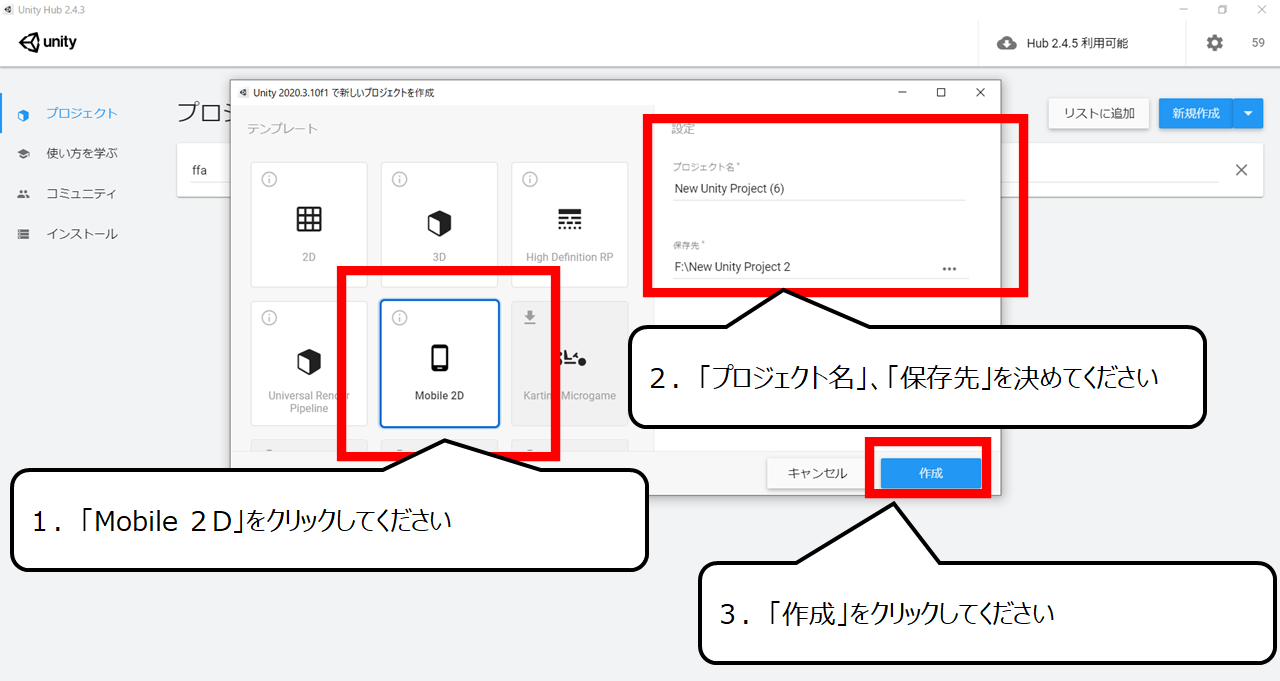1280x681 pixels.
Task: Pick the Universal Render Pipeline template
Action: 309,364
